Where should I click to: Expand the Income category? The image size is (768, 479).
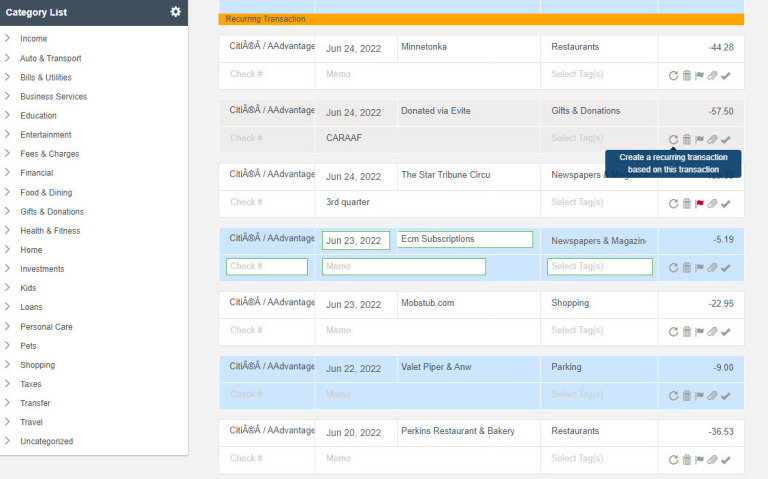click(x=7, y=38)
